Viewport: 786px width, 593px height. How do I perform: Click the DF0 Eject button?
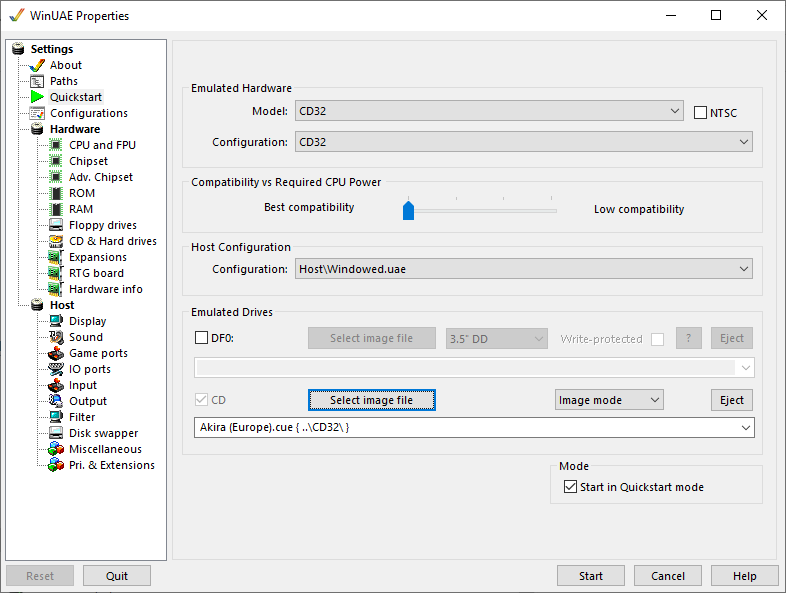(732, 338)
